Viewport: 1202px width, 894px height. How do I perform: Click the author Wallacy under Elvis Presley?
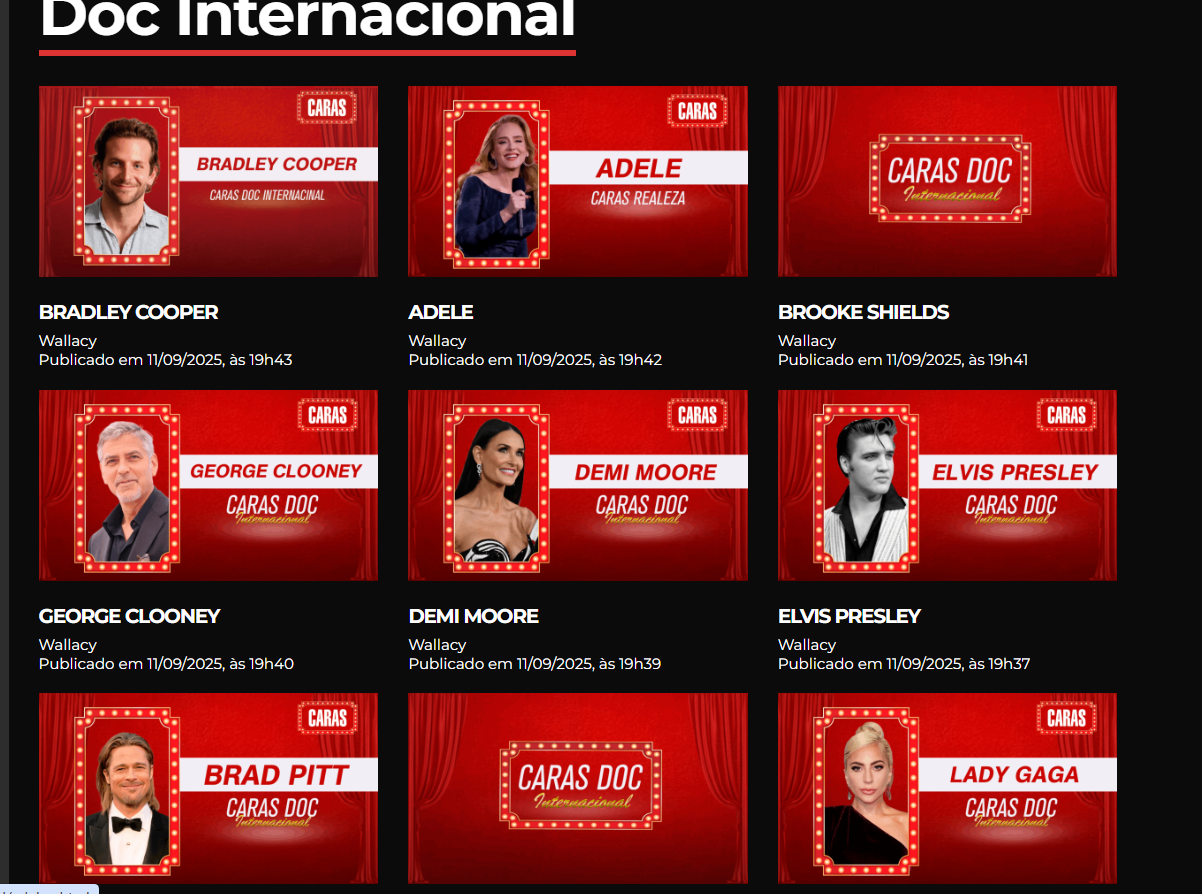click(807, 645)
